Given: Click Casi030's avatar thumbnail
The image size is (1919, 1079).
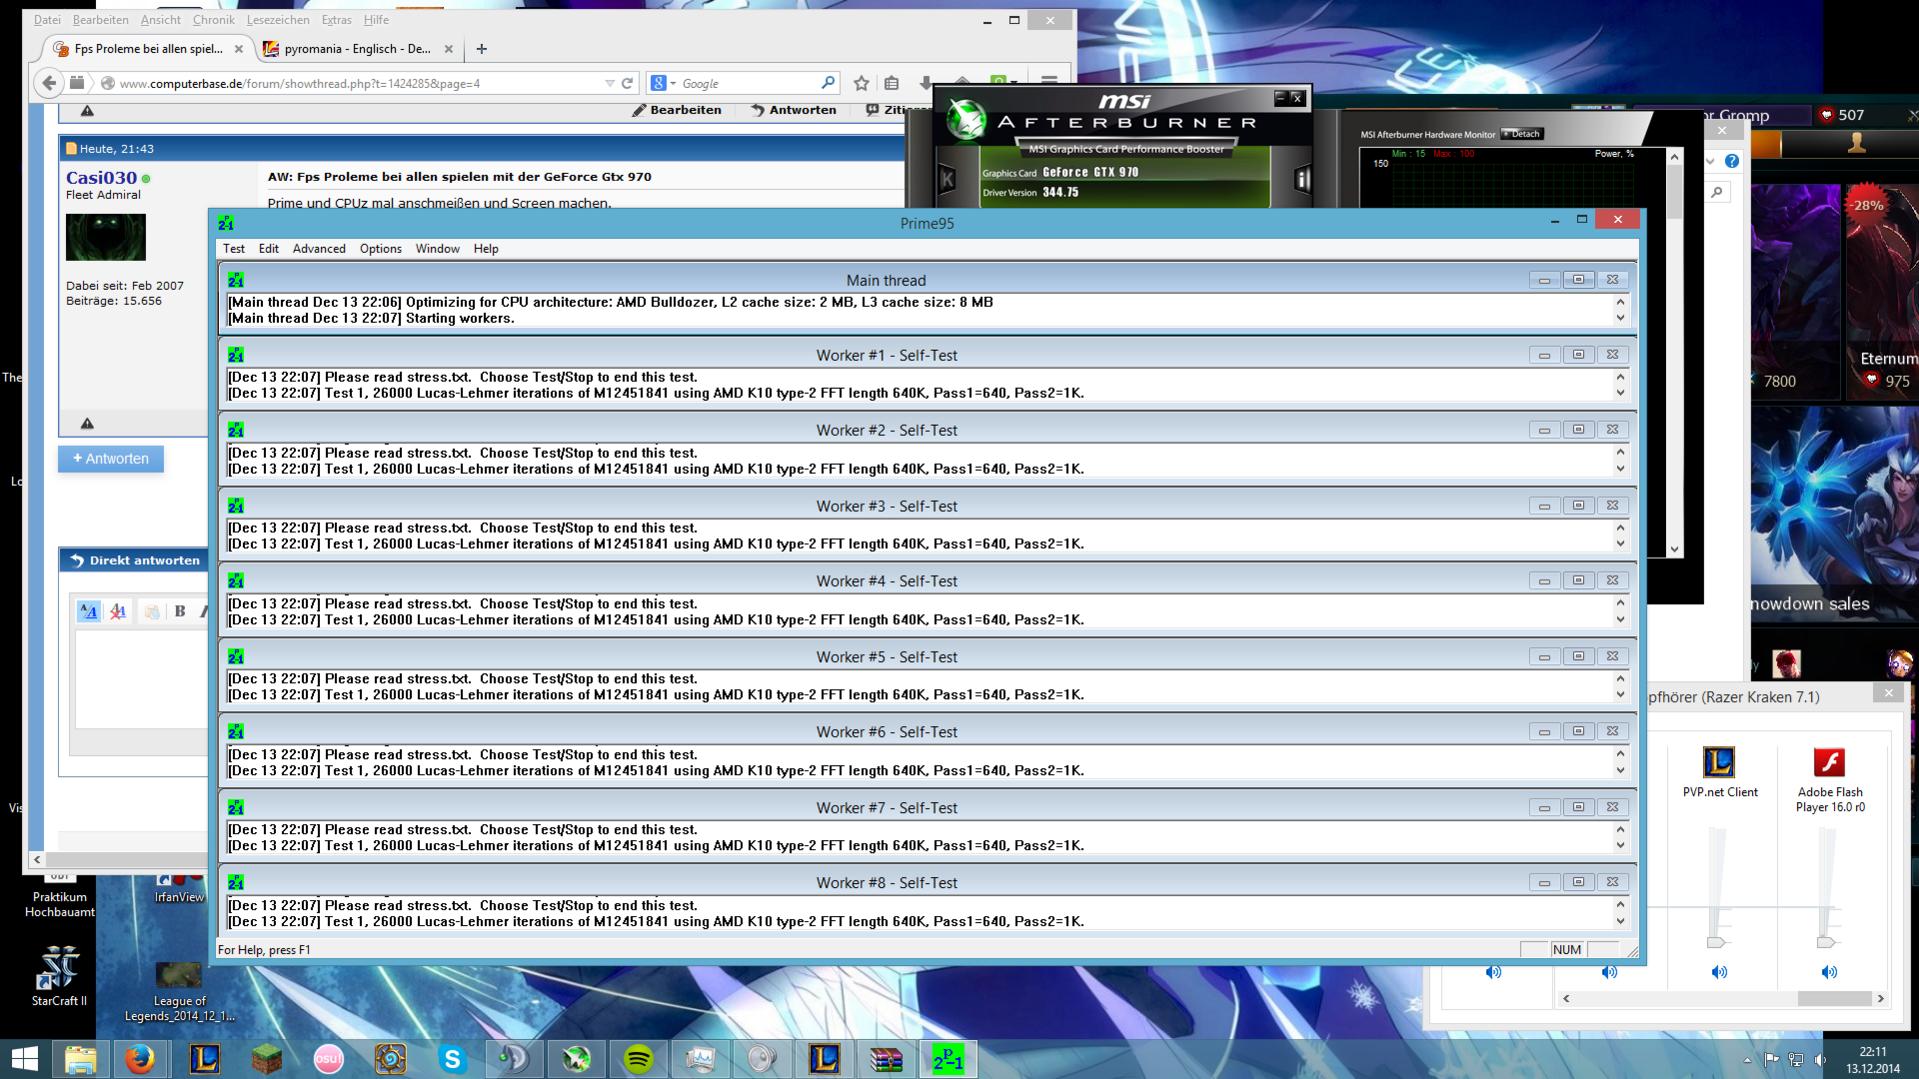Looking at the screenshot, I should click(106, 237).
